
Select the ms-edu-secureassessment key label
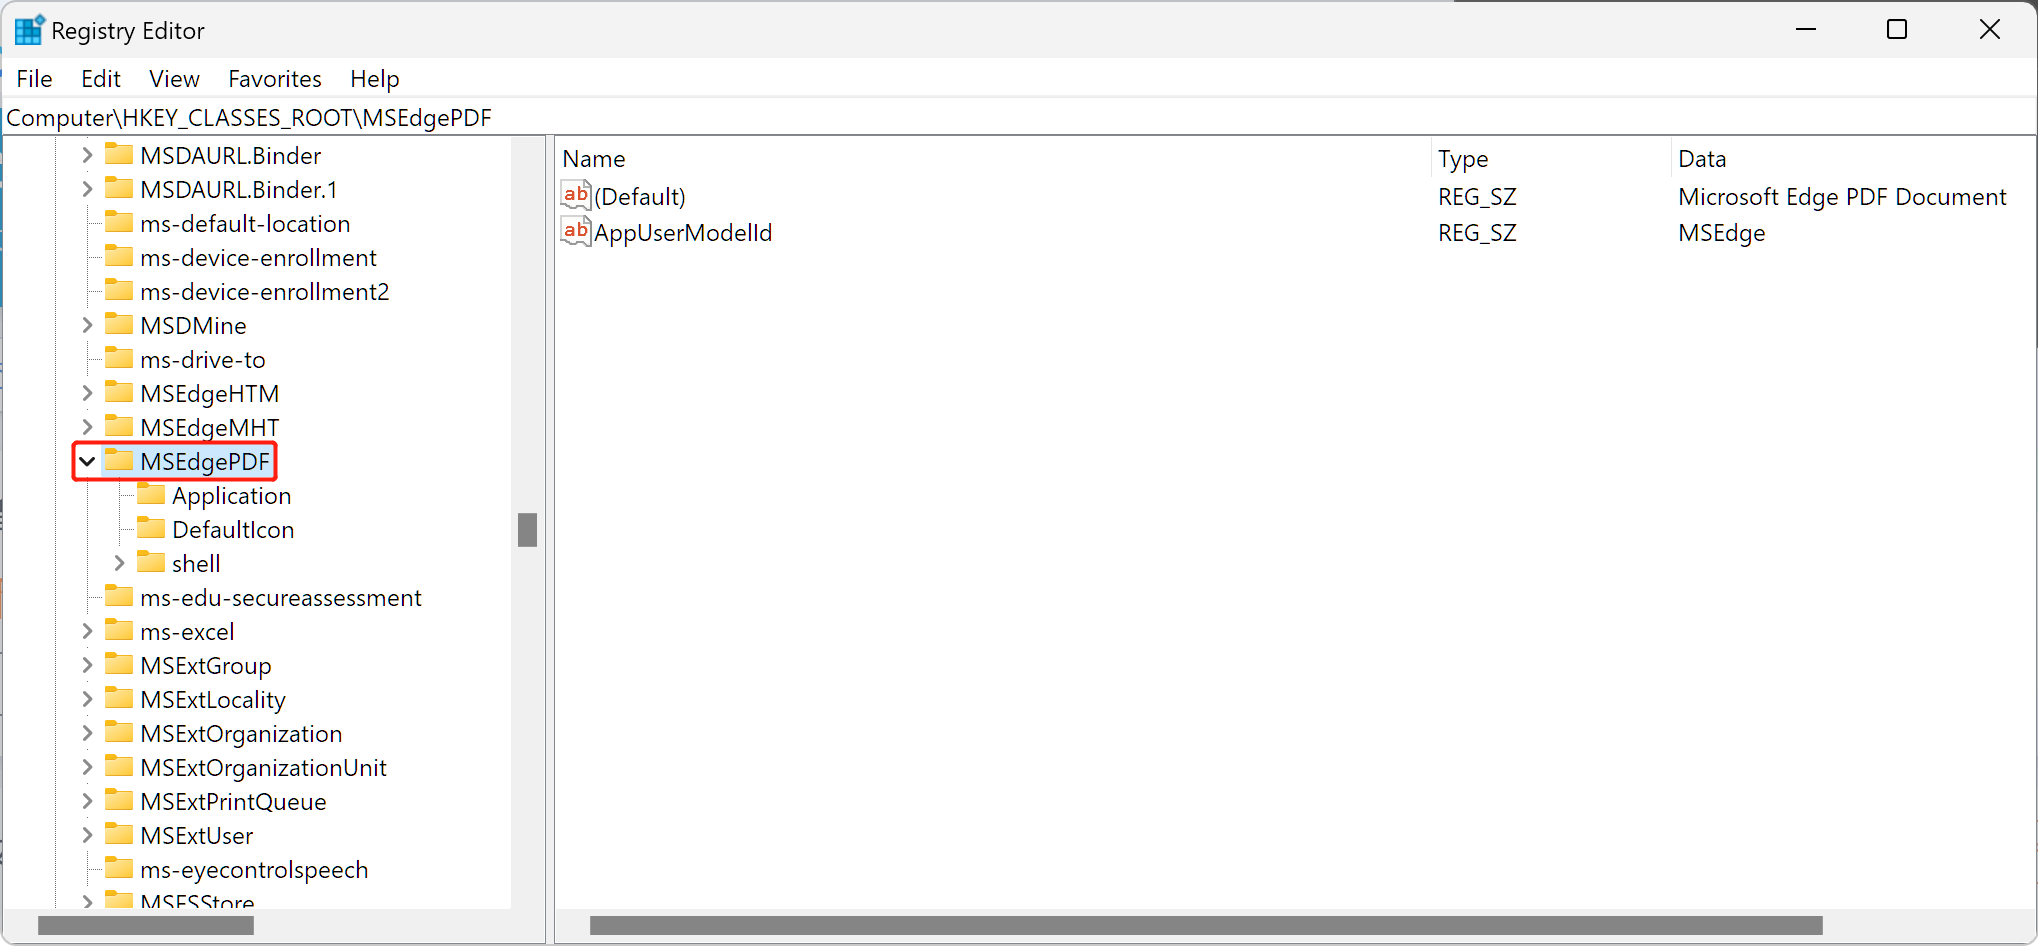(x=281, y=597)
